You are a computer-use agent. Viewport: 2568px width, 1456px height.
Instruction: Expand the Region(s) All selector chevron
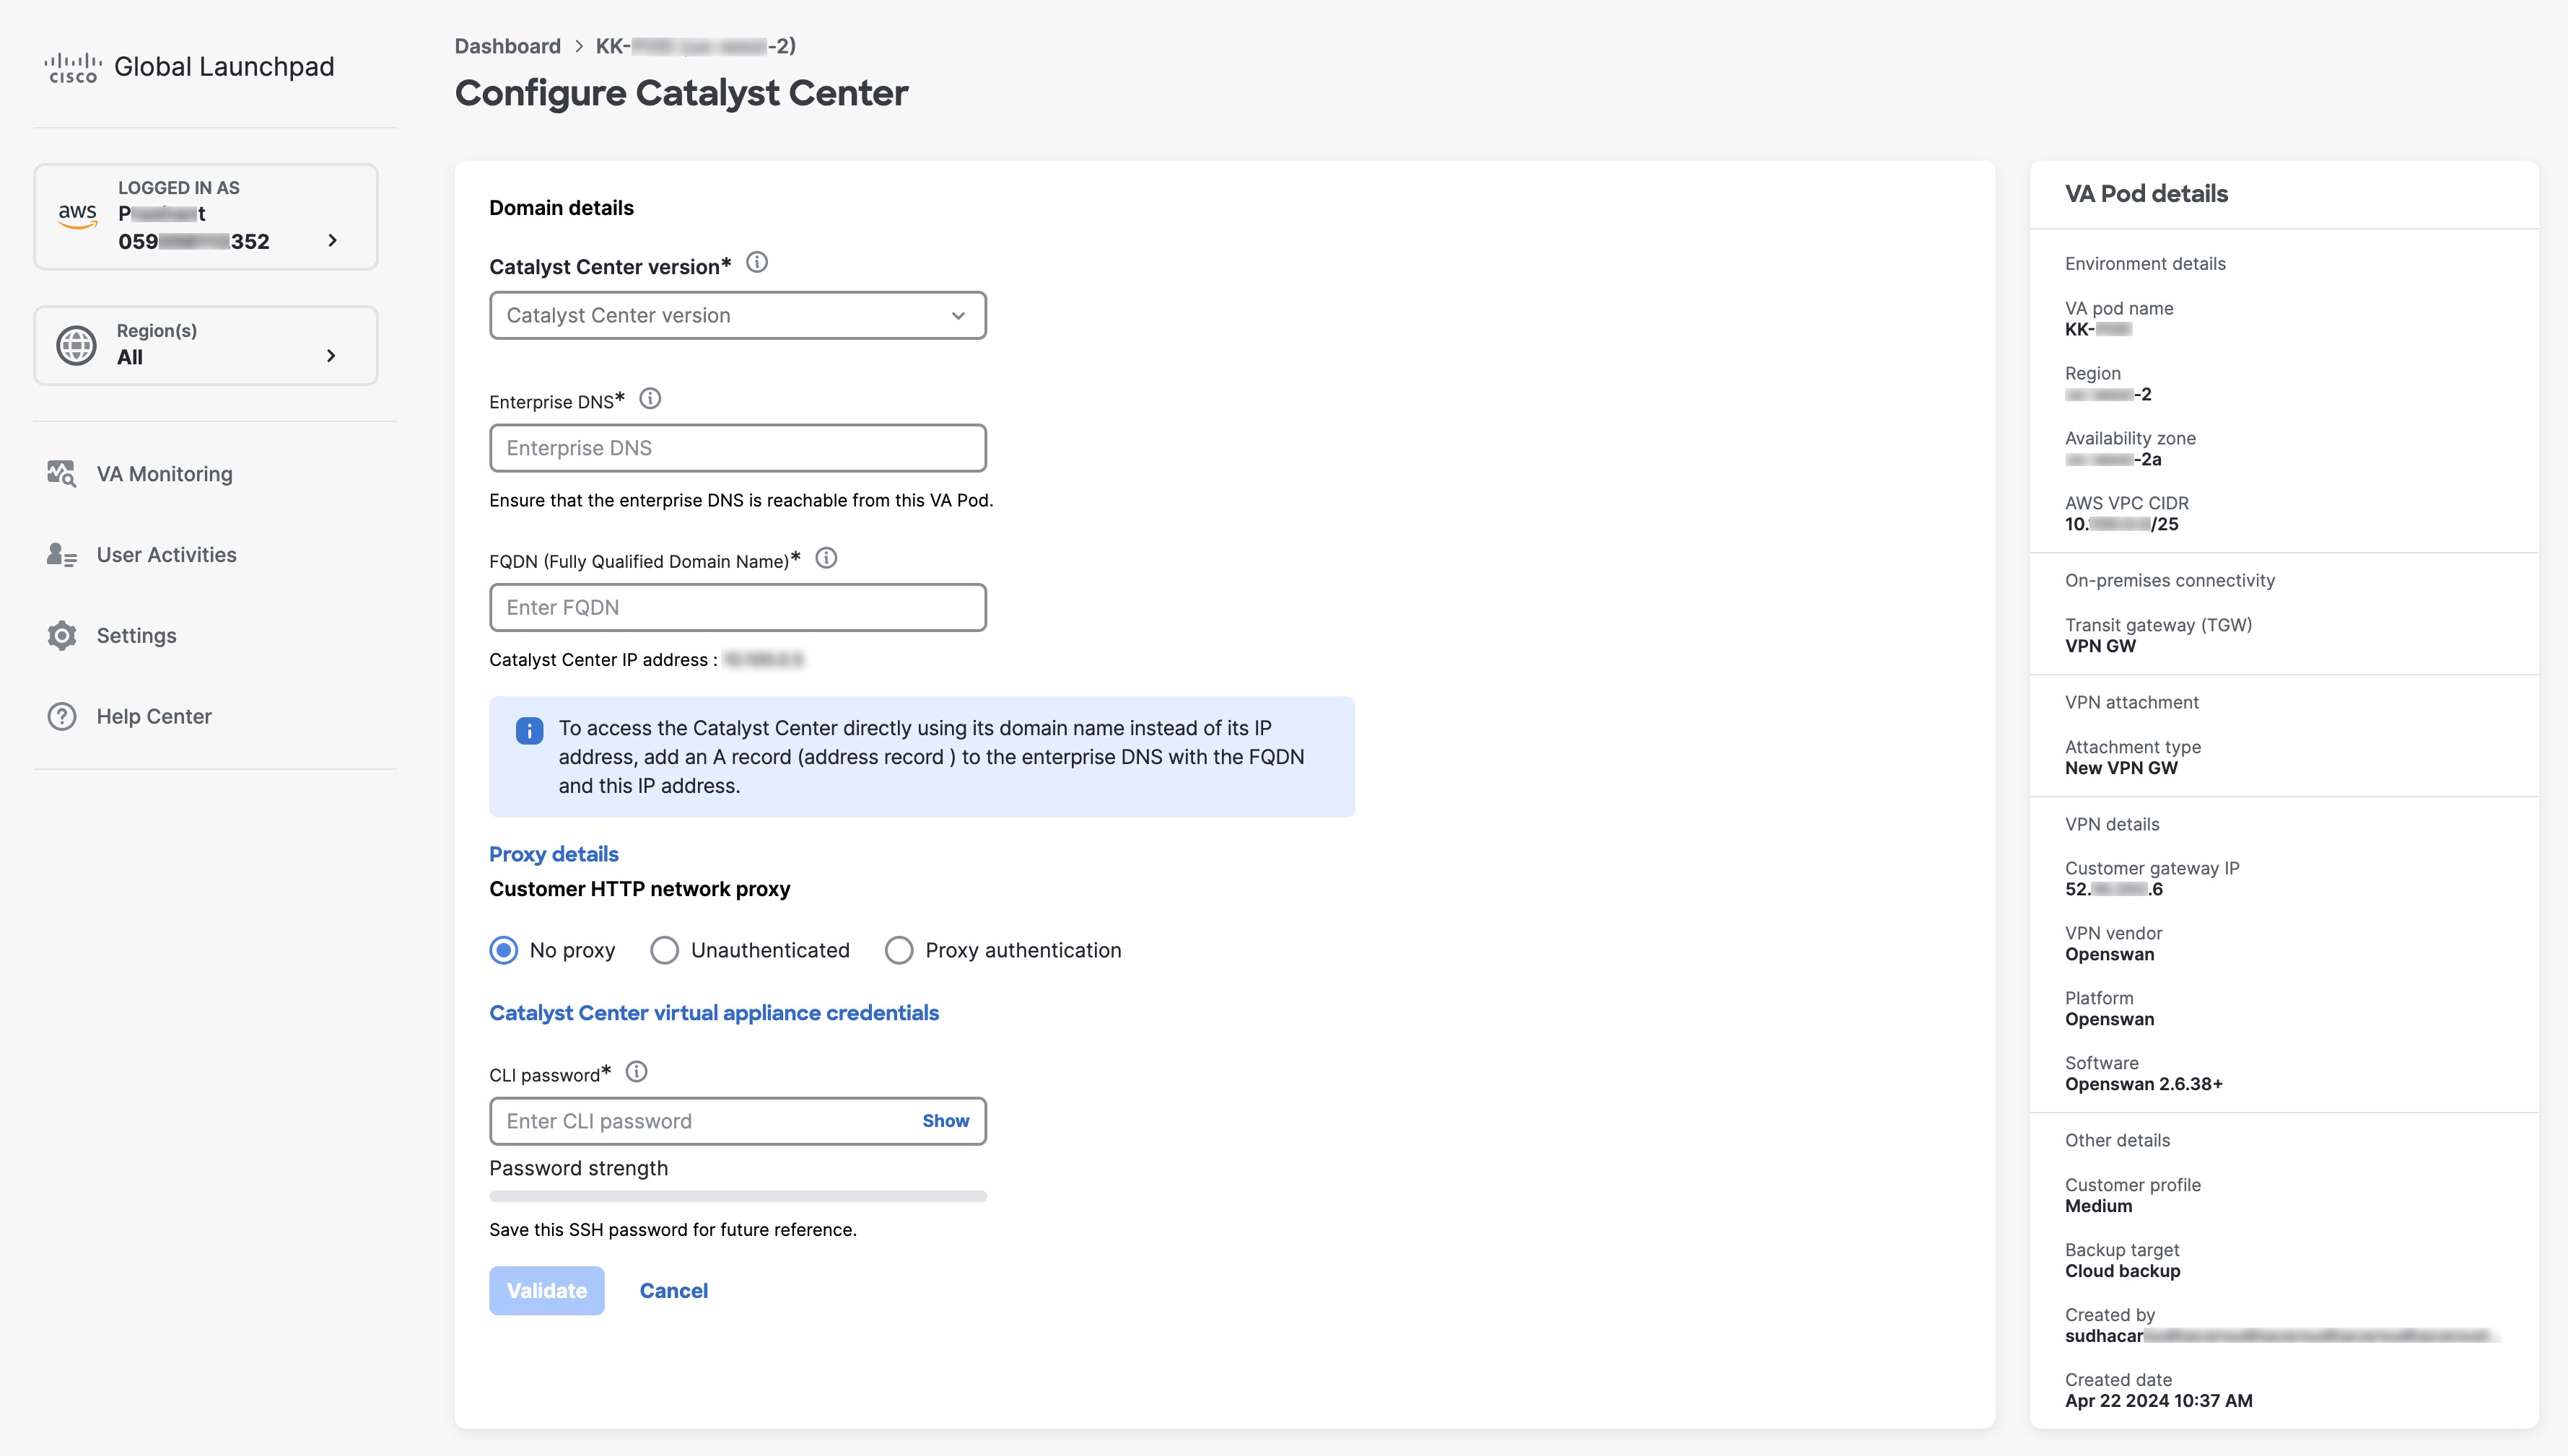(x=331, y=356)
